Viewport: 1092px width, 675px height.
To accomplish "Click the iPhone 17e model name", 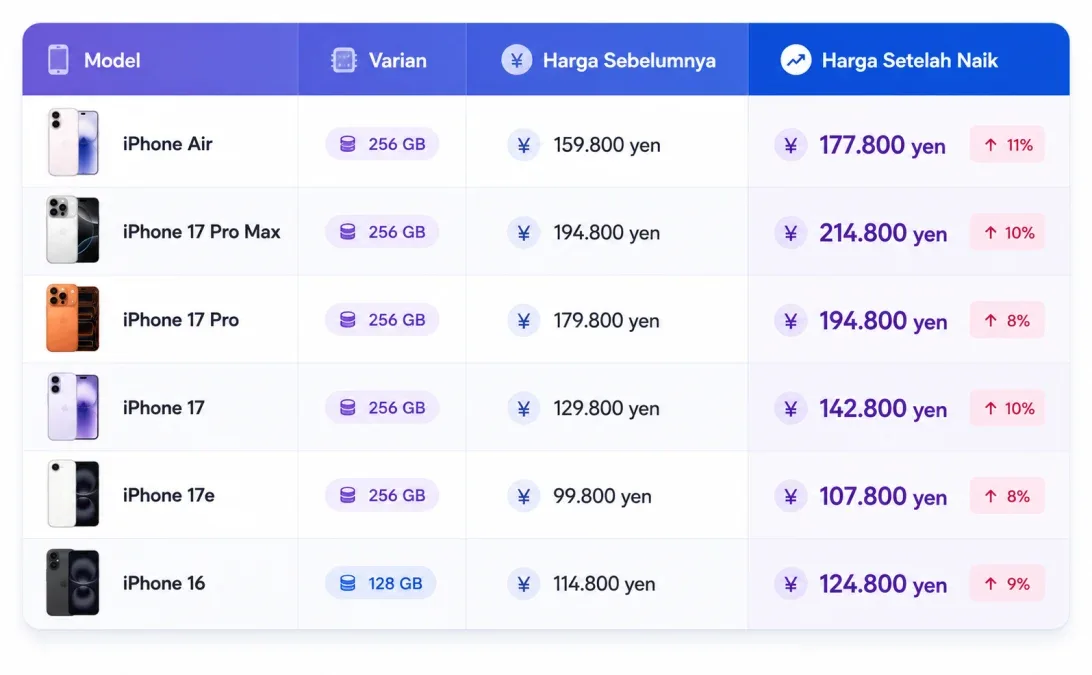I will pos(169,495).
